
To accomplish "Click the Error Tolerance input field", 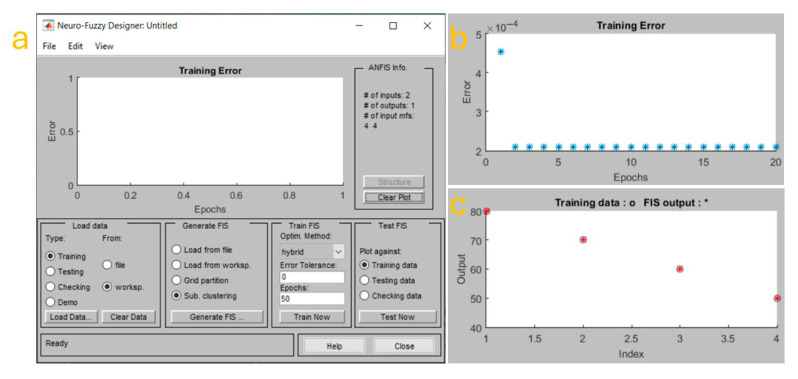I will 312,277.
